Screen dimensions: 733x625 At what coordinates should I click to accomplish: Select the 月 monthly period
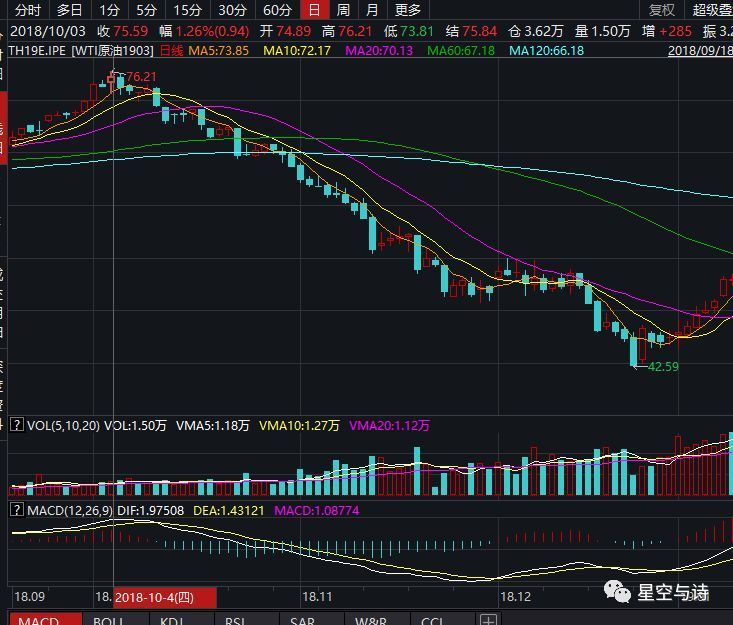click(x=372, y=10)
